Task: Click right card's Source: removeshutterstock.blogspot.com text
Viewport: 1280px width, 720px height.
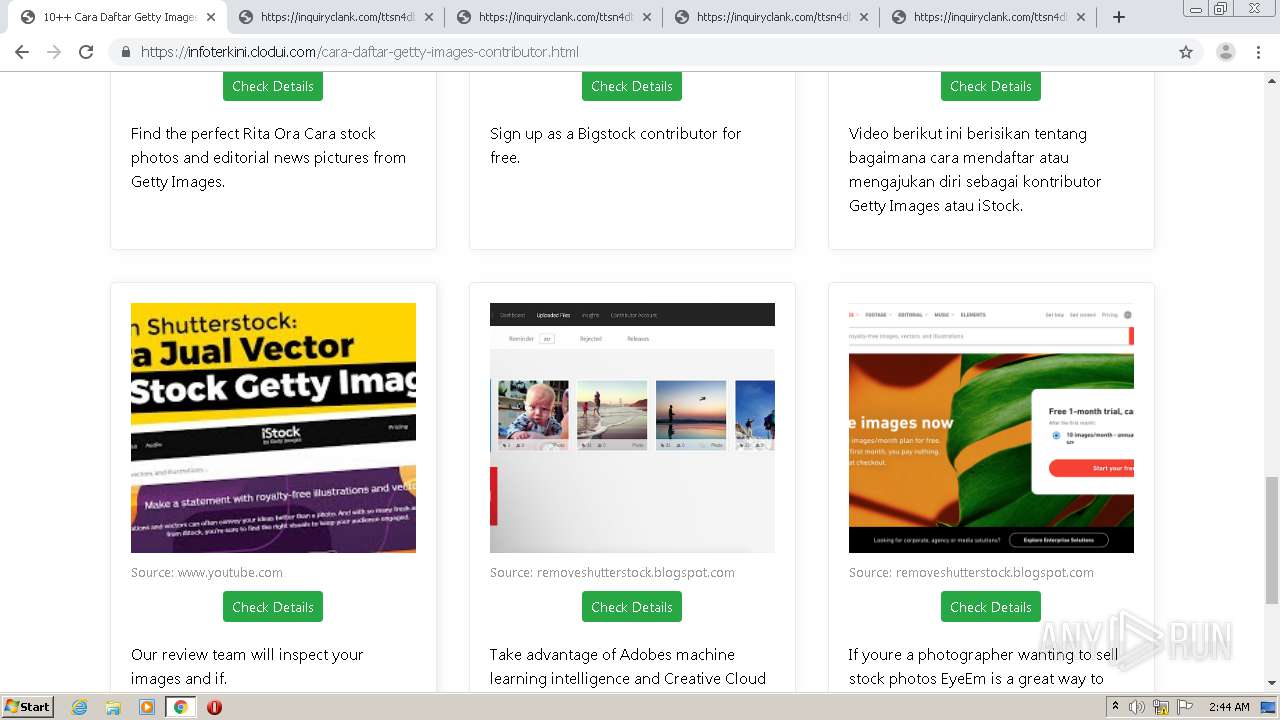Action: pyautogui.click(x=971, y=573)
